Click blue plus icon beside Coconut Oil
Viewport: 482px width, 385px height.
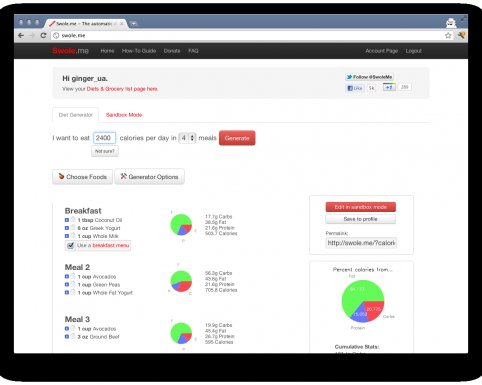click(67, 220)
